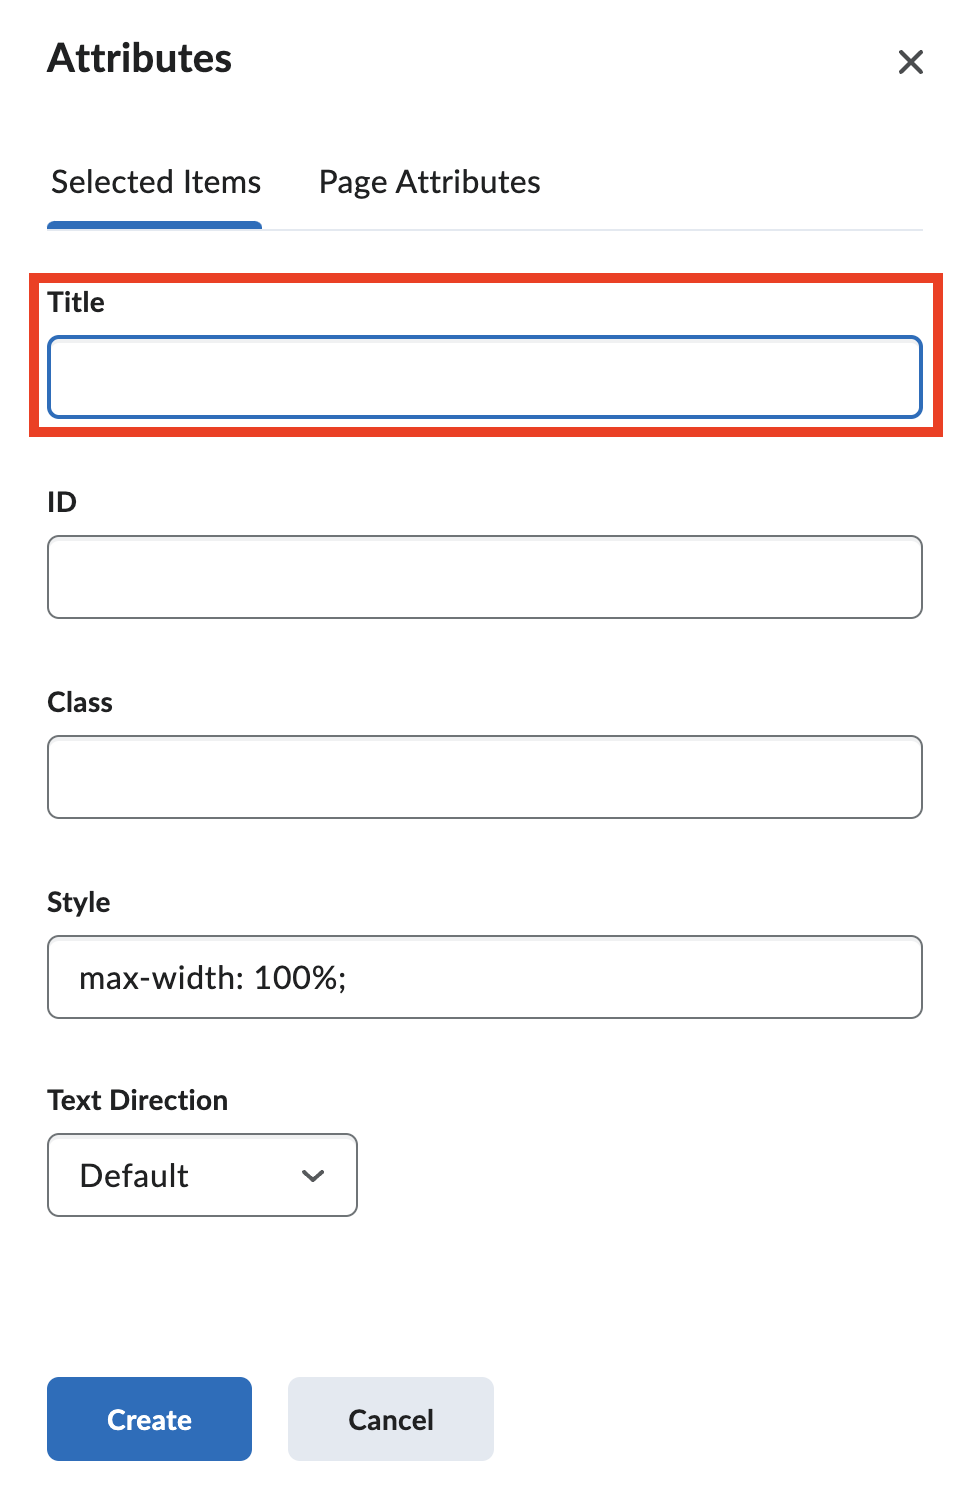
Task: Click the ID field label
Action: click(62, 502)
